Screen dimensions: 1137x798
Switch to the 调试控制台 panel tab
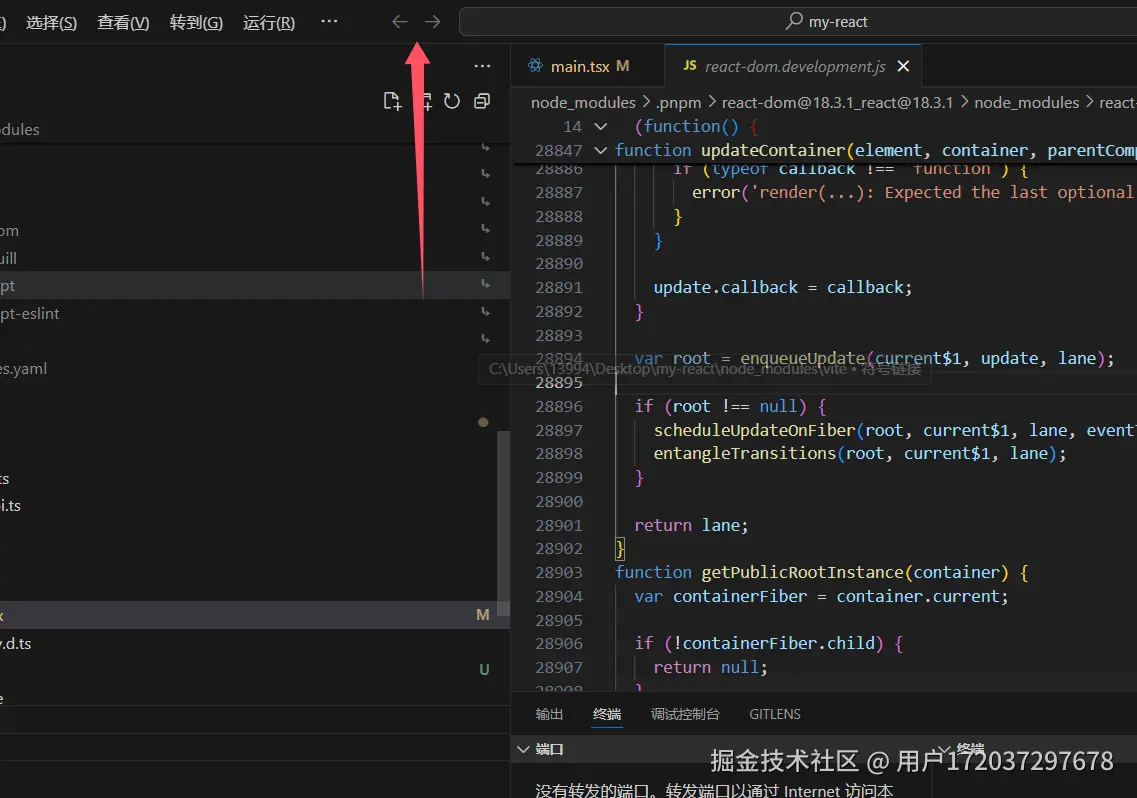pyautogui.click(x=684, y=714)
